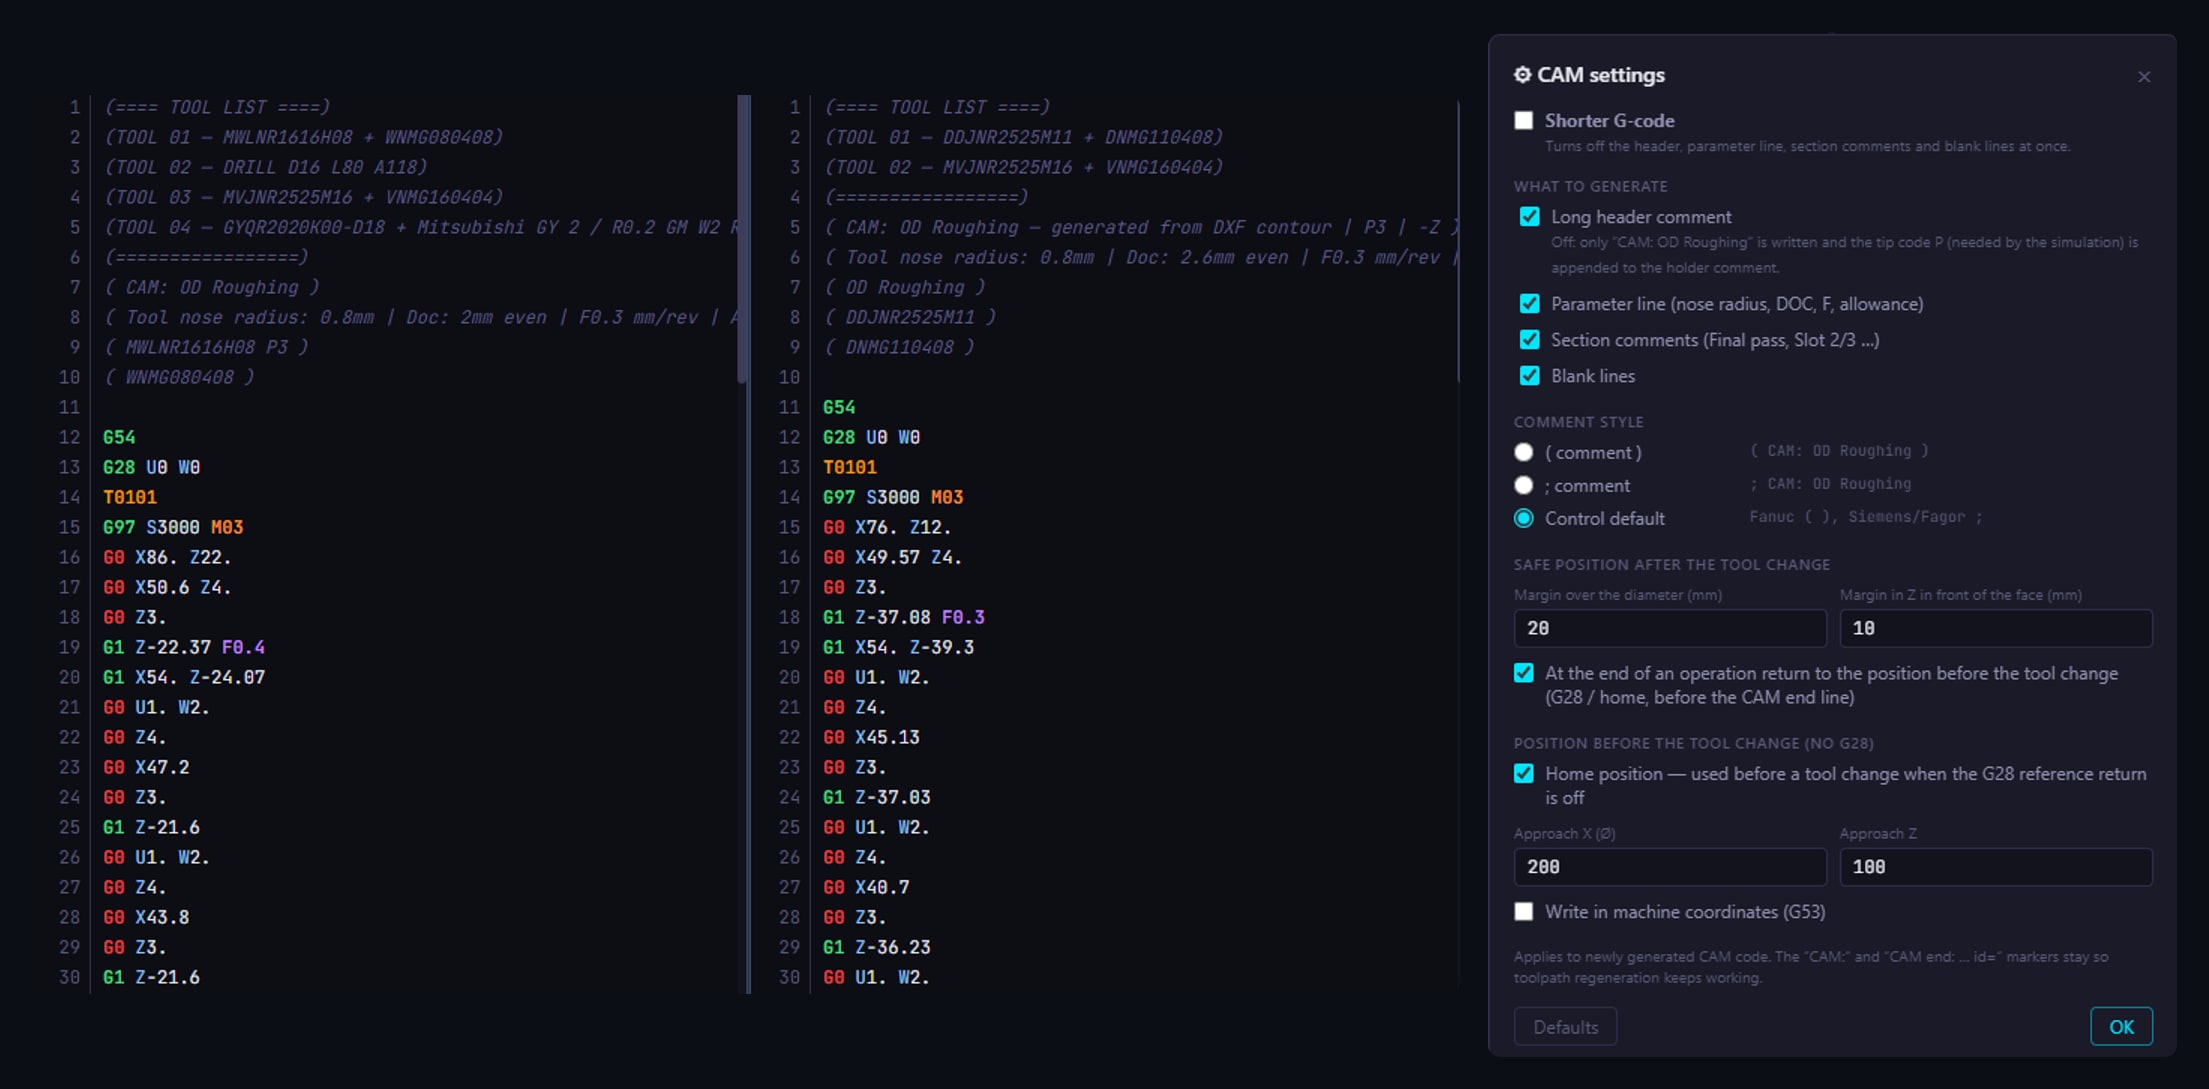Confirm settings with the OK button
The image size is (2209, 1089).
[x=2121, y=1027]
